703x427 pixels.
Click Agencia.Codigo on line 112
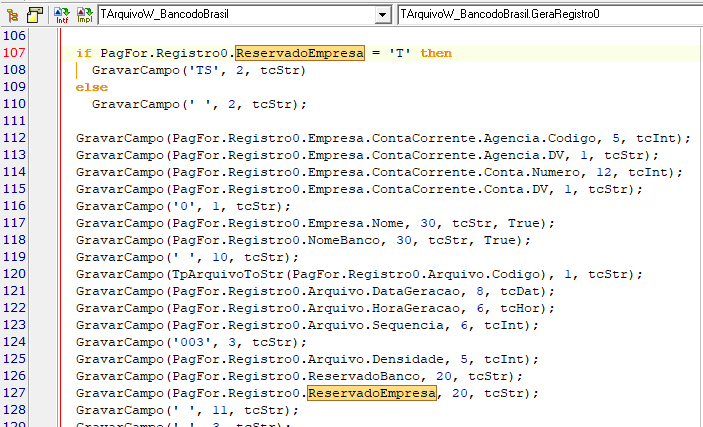click(x=539, y=138)
